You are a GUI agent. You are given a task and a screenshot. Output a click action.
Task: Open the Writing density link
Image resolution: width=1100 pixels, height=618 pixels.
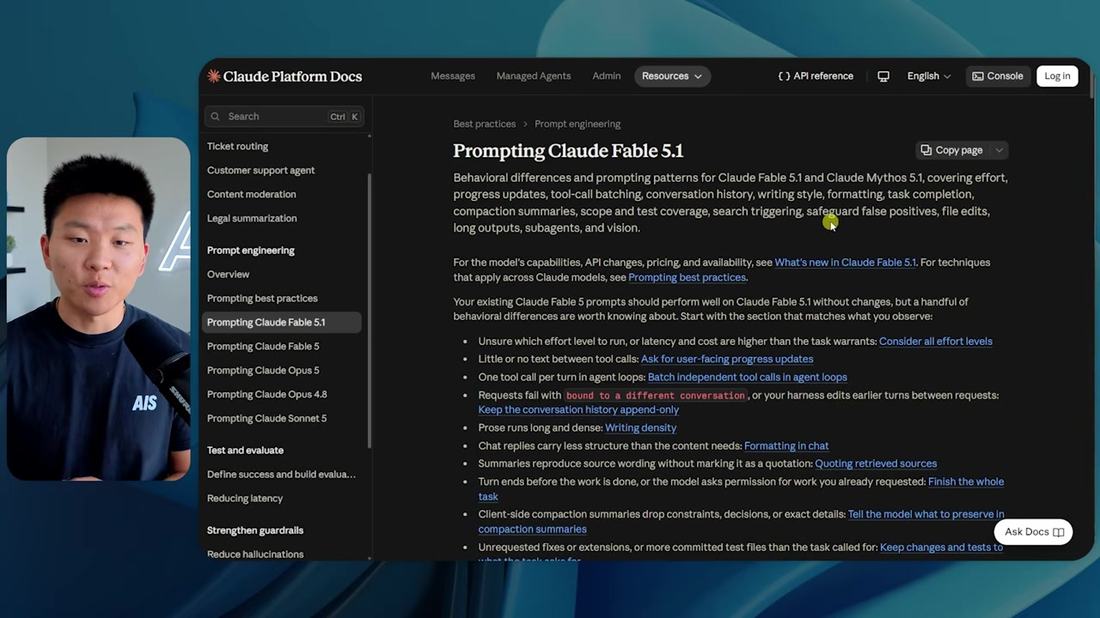pyautogui.click(x=640, y=427)
